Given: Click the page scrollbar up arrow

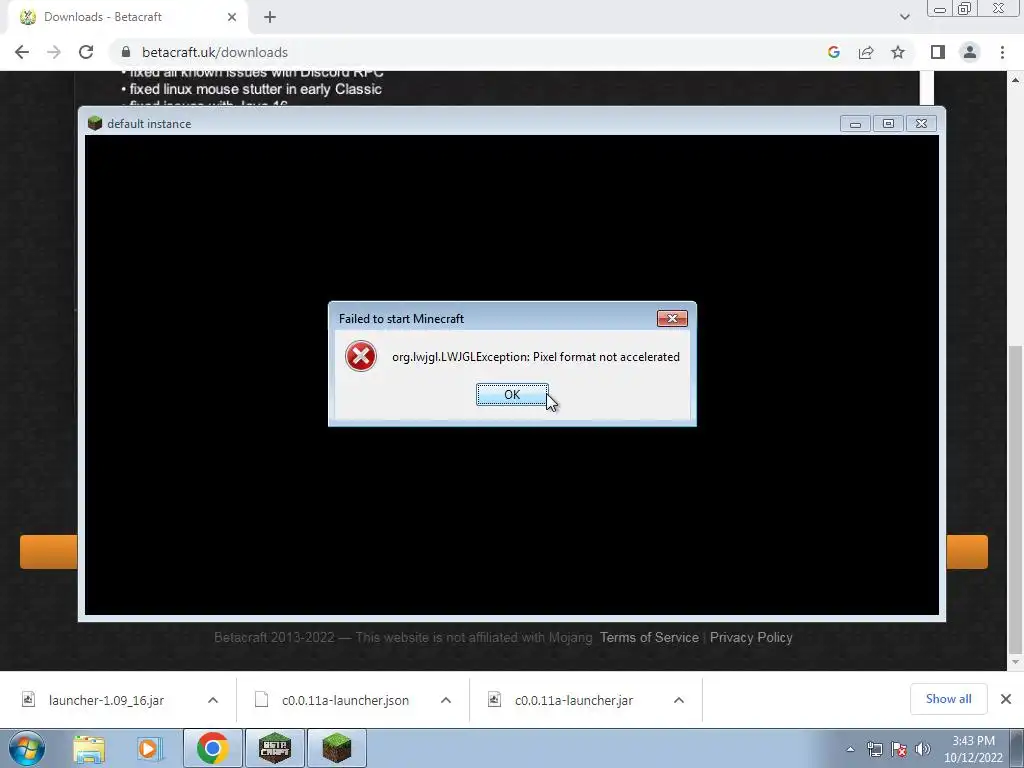Looking at the screenshot, I should [1015, 80].
